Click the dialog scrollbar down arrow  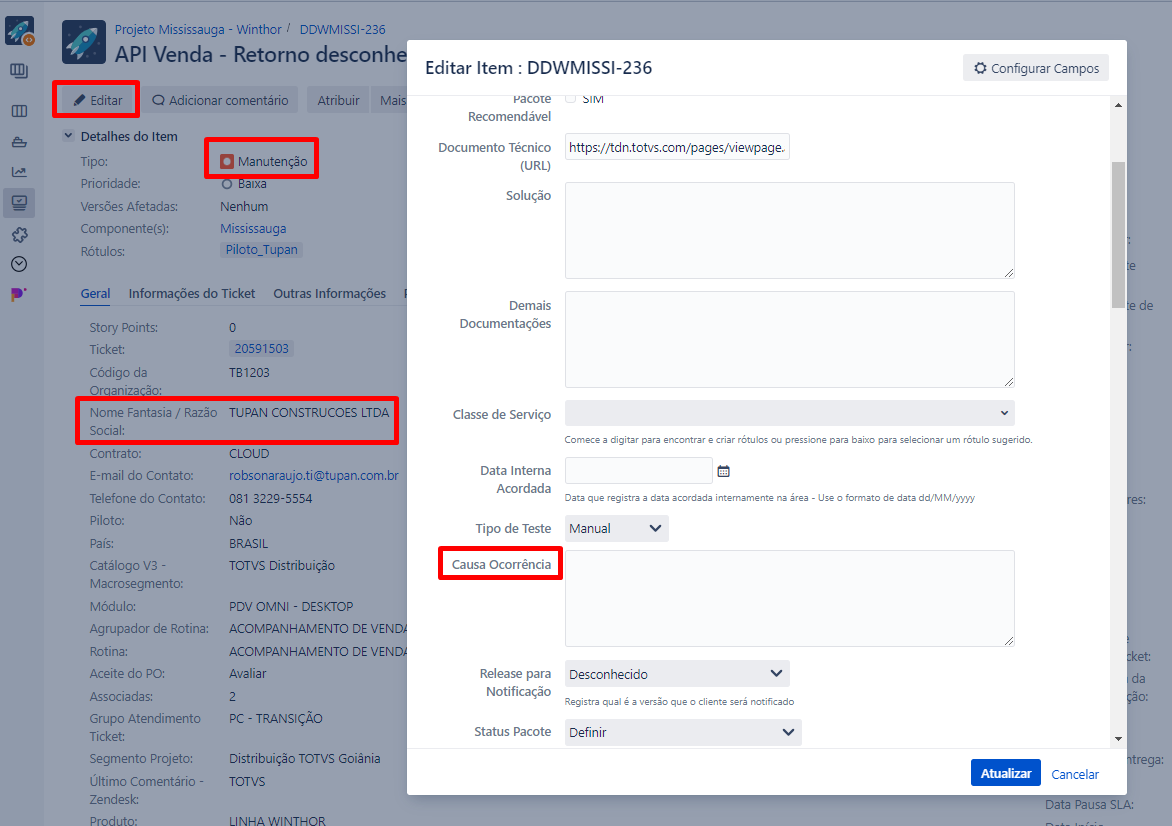[1118, 739]
